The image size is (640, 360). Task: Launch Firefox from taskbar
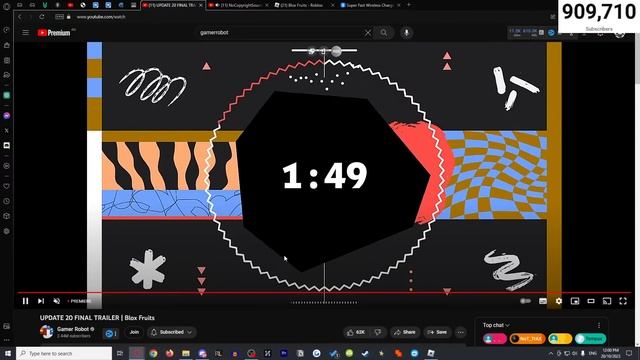point(170,353)
